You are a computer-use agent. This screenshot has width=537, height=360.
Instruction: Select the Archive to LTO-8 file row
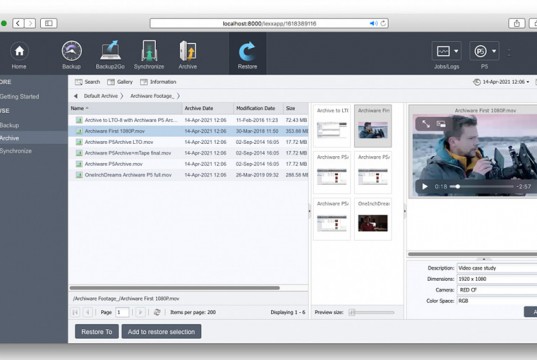pyautogui.click(x=188, y=120)
